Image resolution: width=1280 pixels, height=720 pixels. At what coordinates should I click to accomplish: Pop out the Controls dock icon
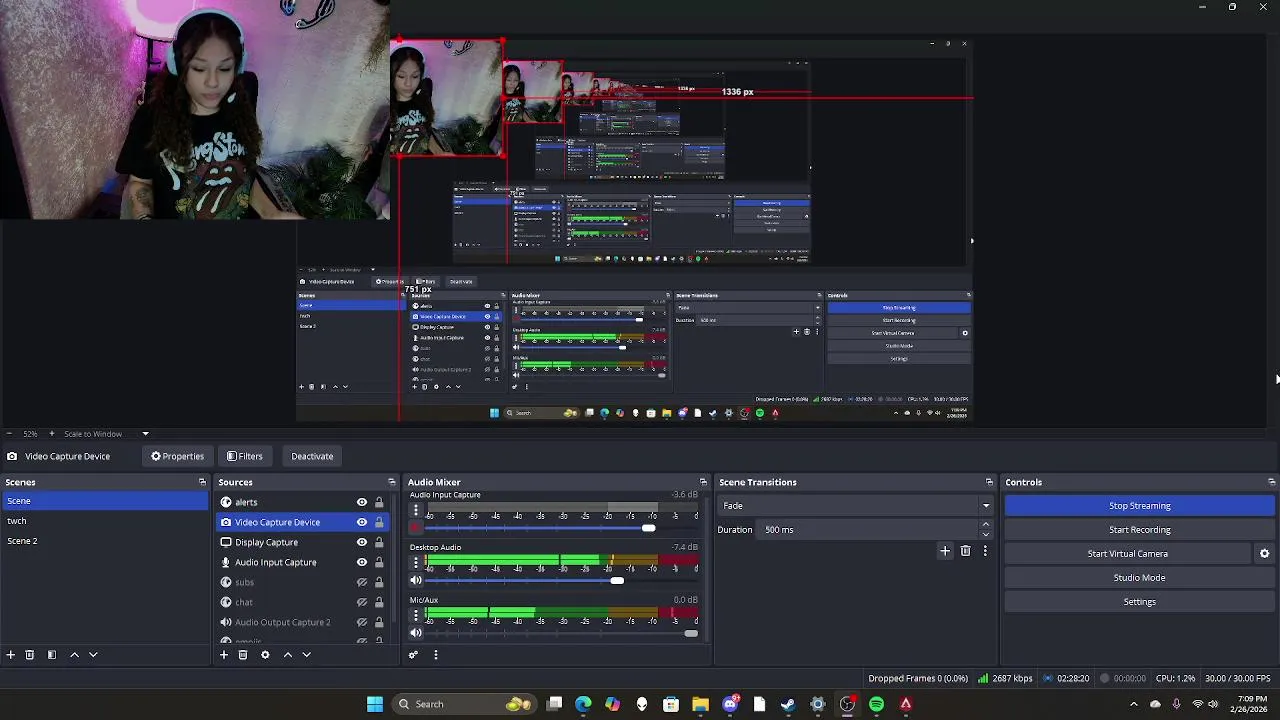[x=1271, y=482]
